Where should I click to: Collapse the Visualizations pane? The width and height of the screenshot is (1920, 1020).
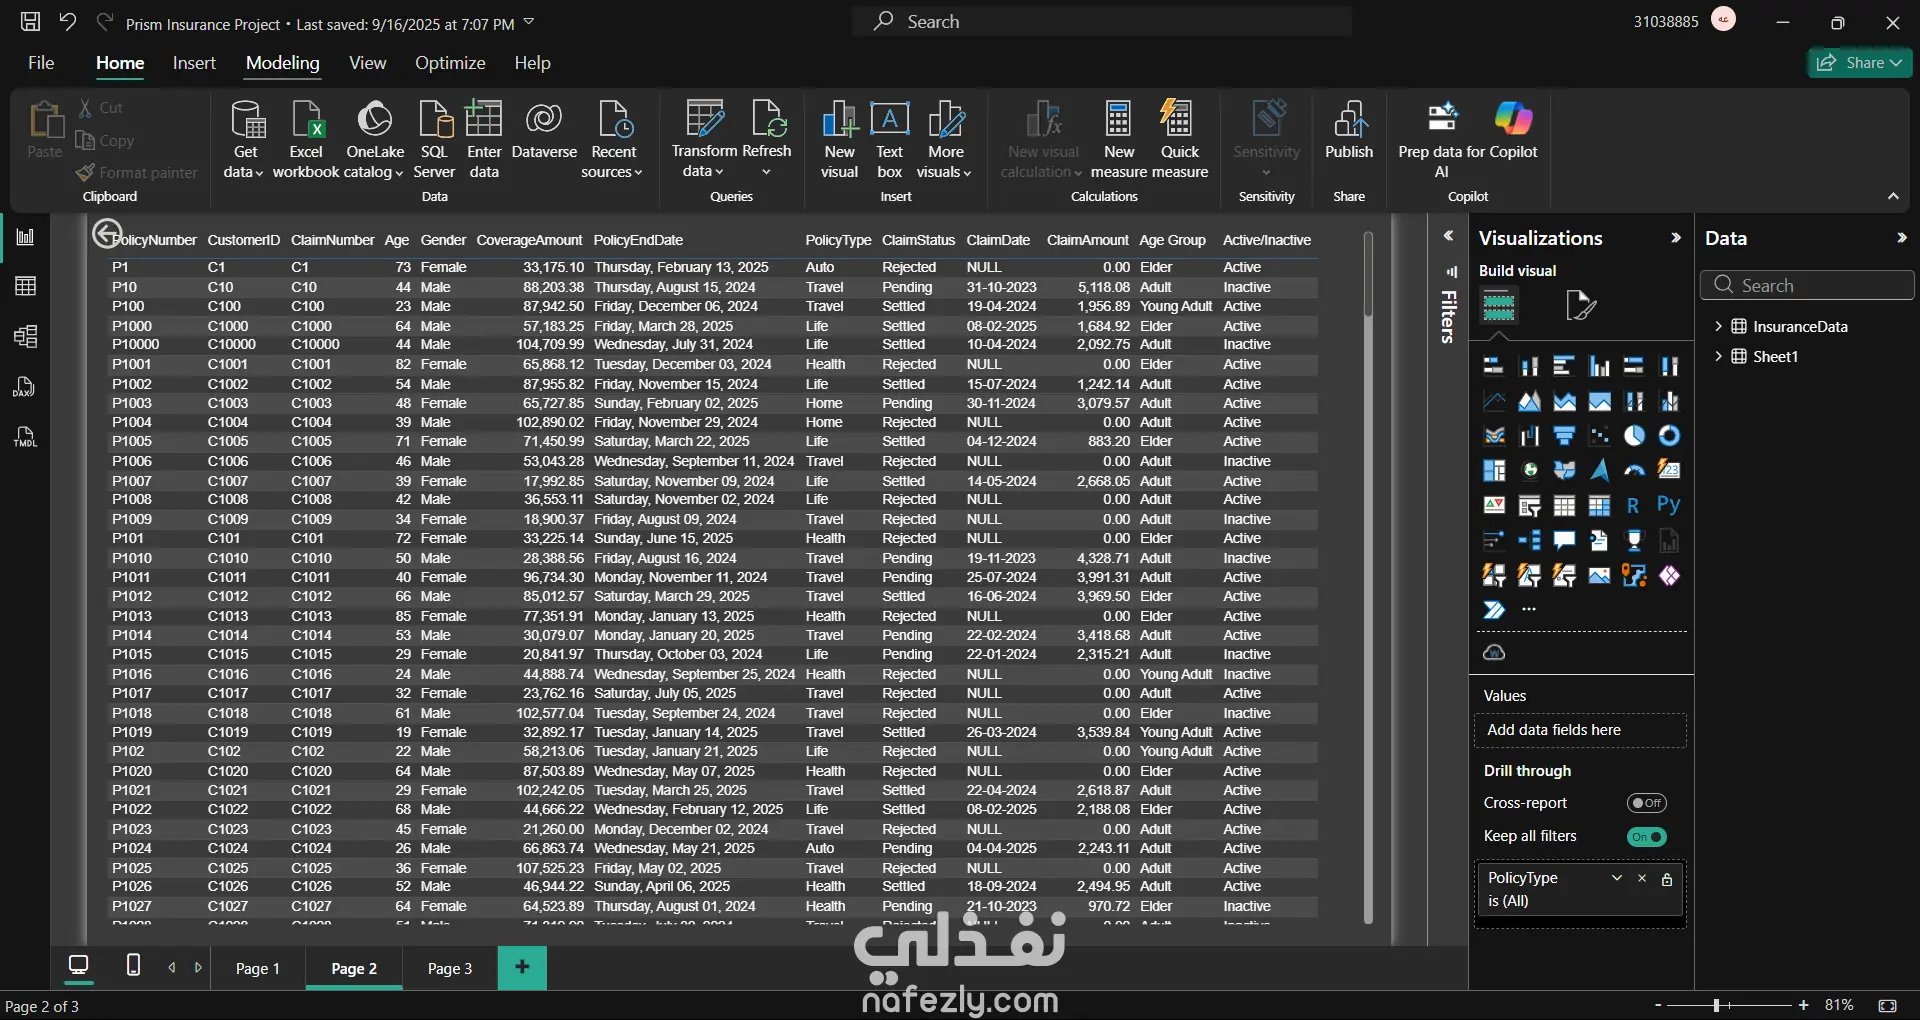[x=1676, y=238]
